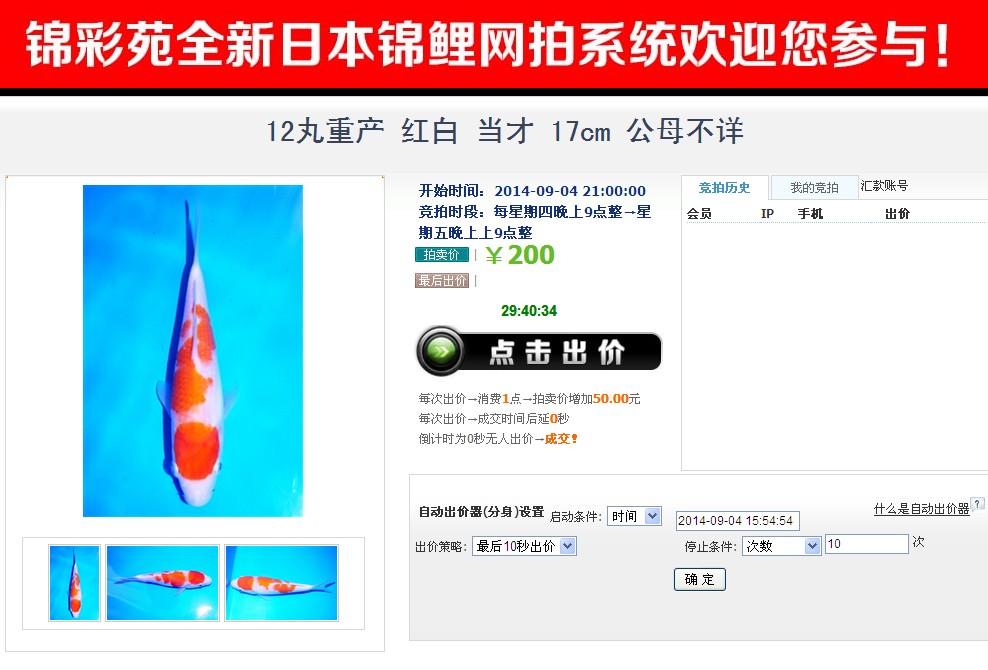This screenshot has height=670, width=988.
Task: Expand the 停止条件 次数 dropdown
Action: (x=781, y=546)
